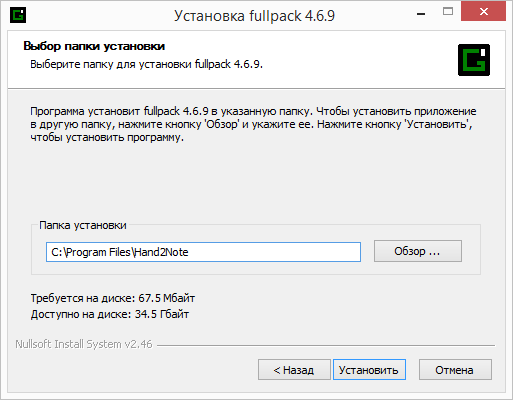Image resolution: width=513 pixels, height=400 pixels.
Task: Cancel setup with the 'Отмена' button
Action: tap(455, 370)
